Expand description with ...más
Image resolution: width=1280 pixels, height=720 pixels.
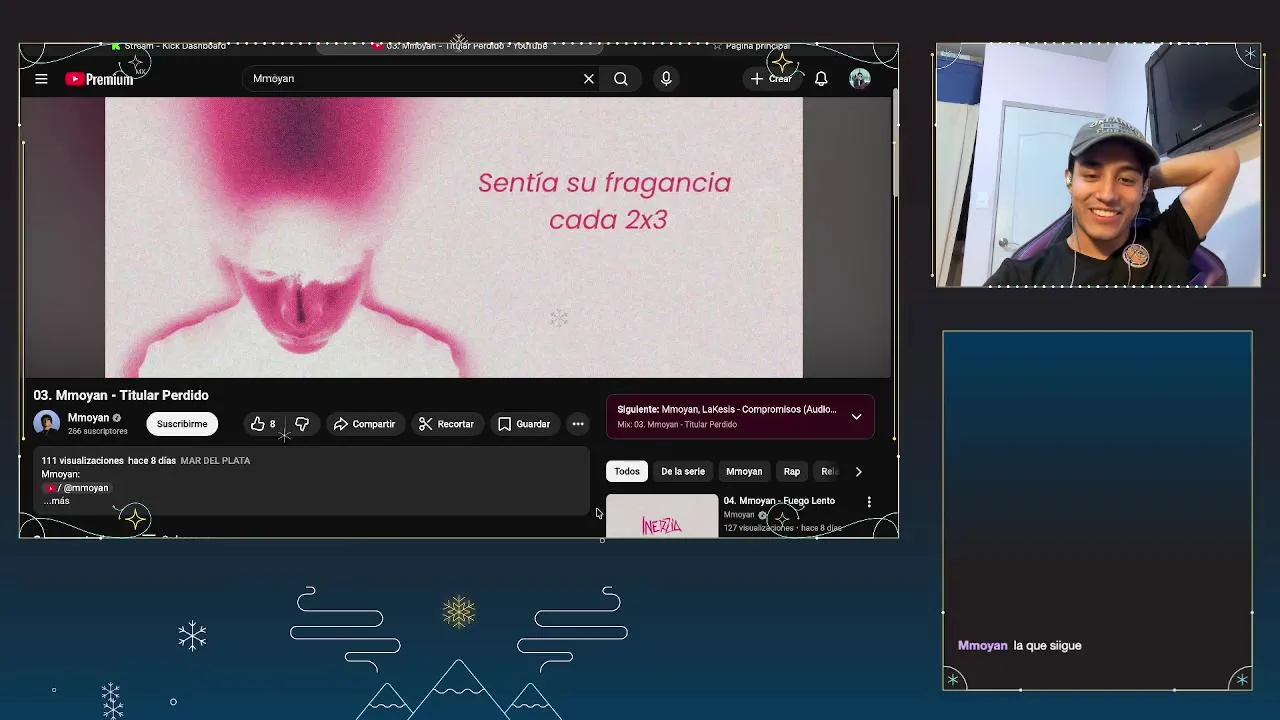pos(57,501)
